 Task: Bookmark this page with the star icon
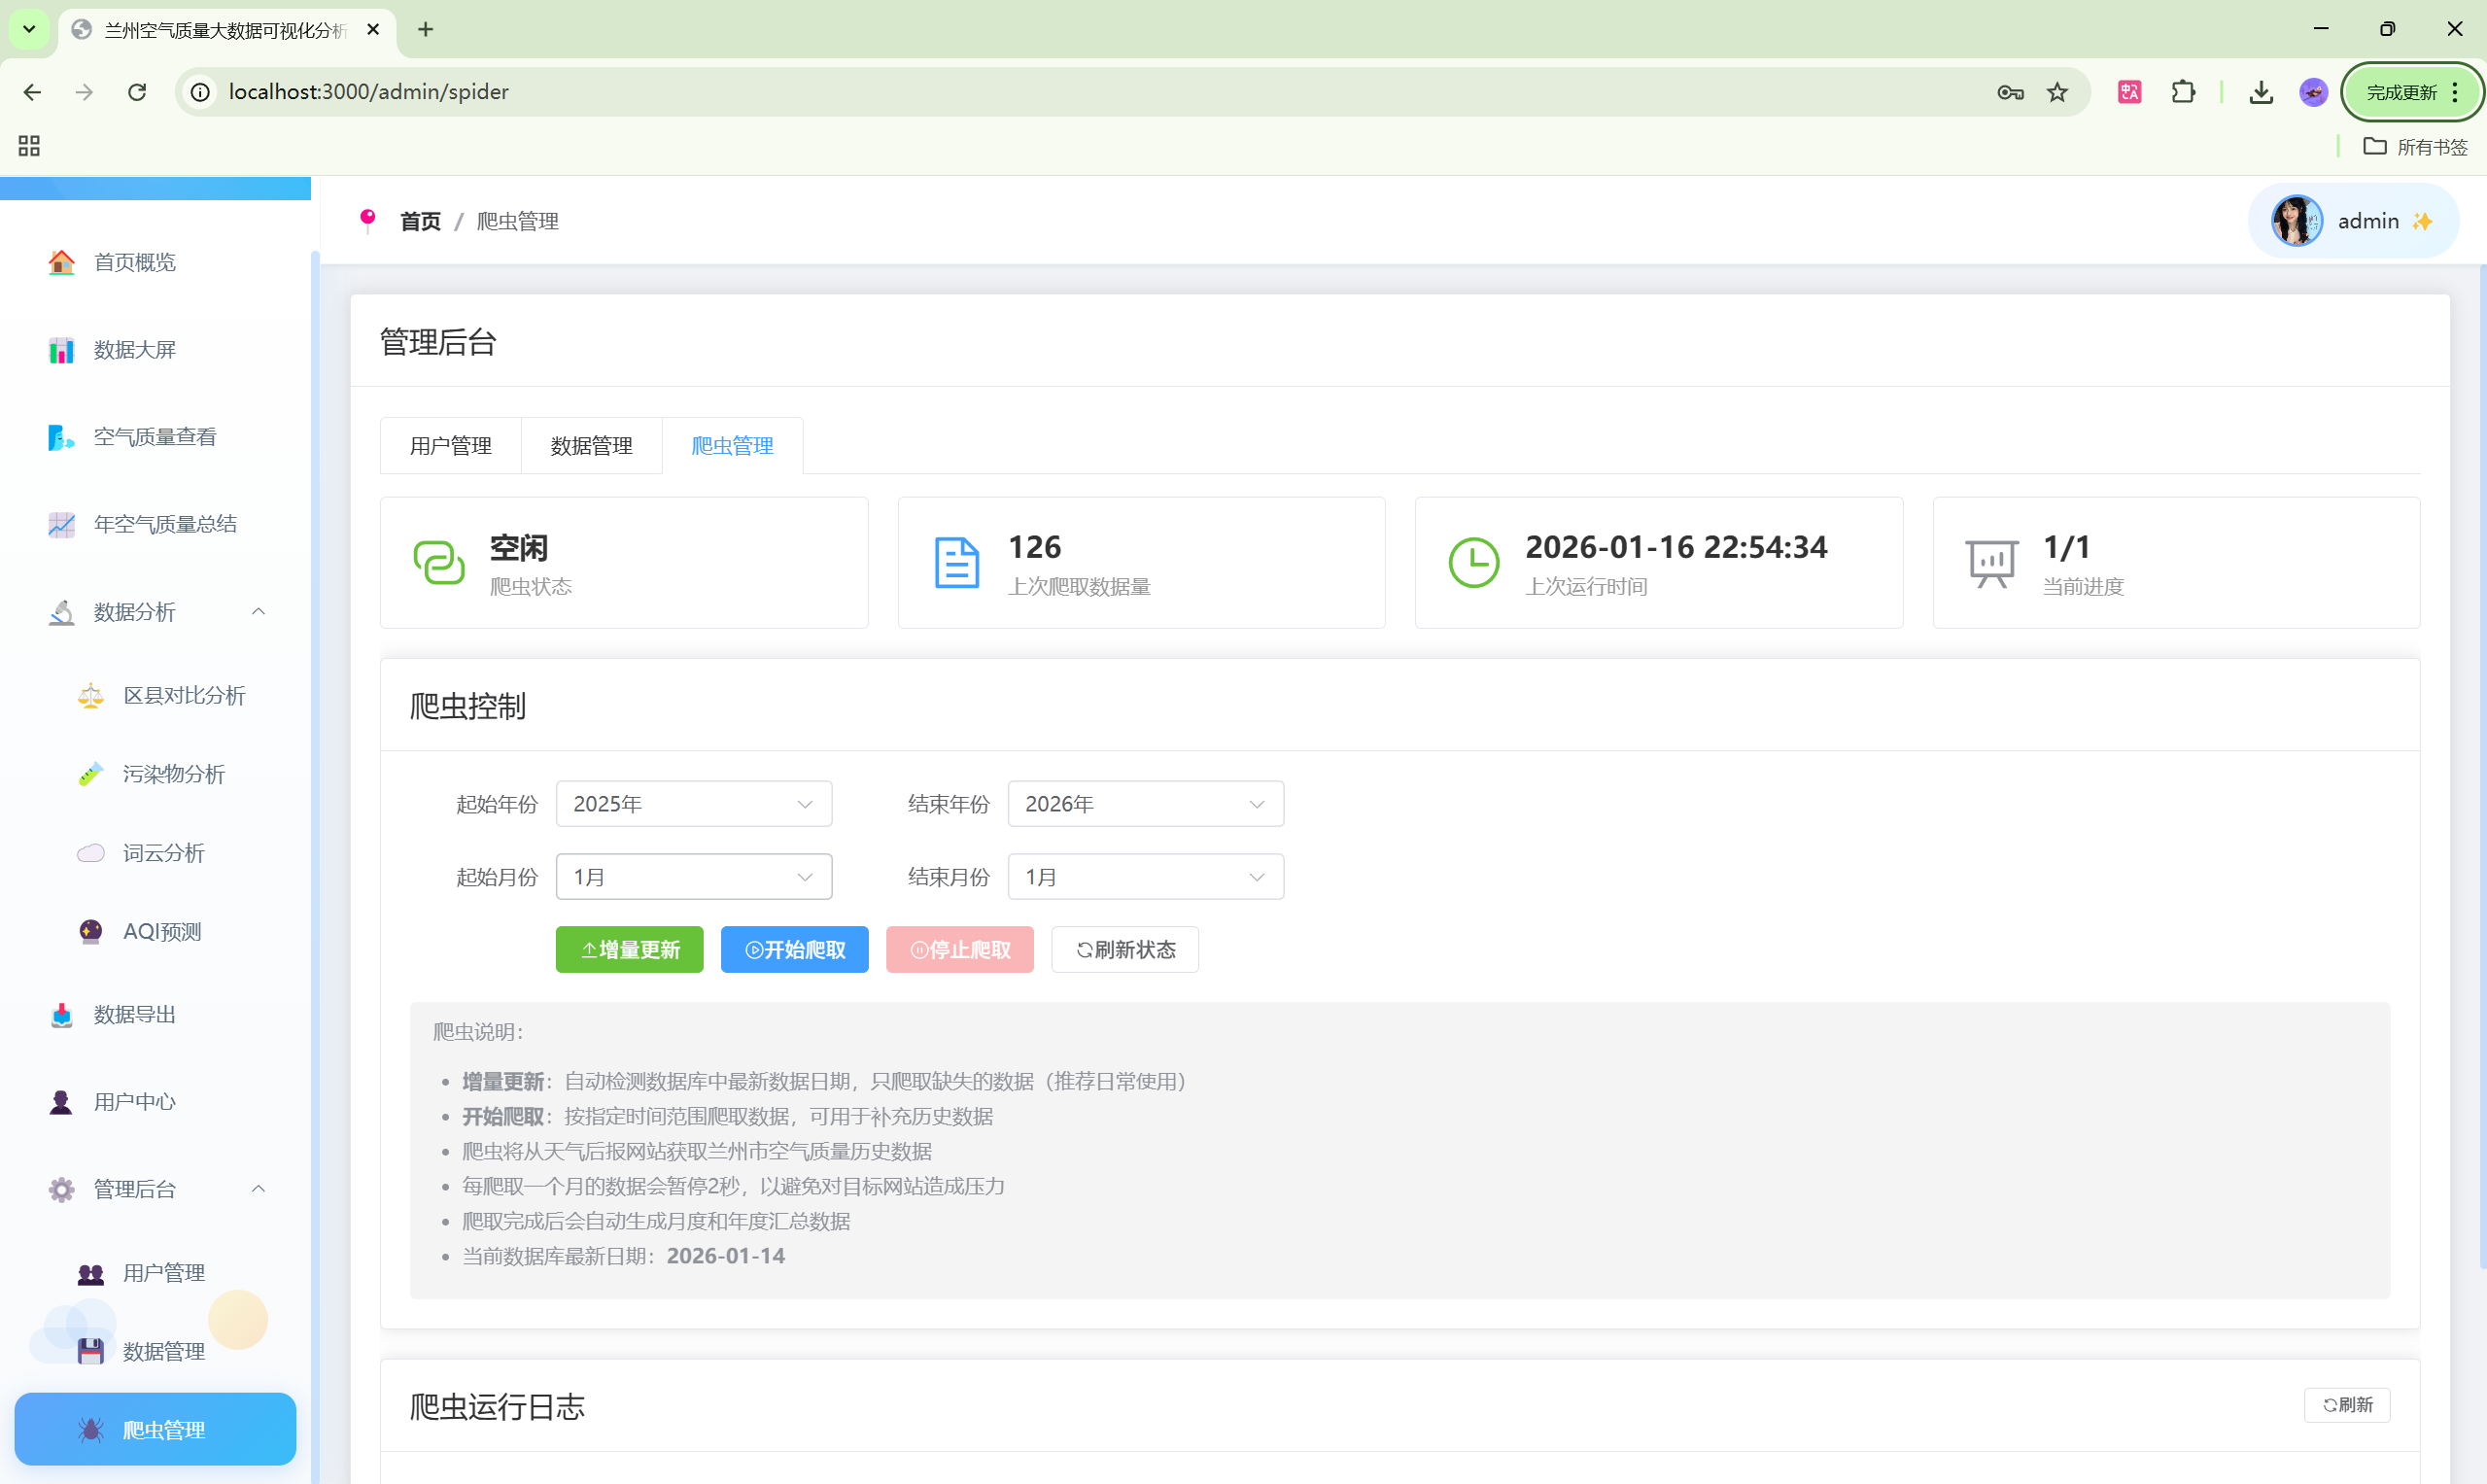[2057, 92]
